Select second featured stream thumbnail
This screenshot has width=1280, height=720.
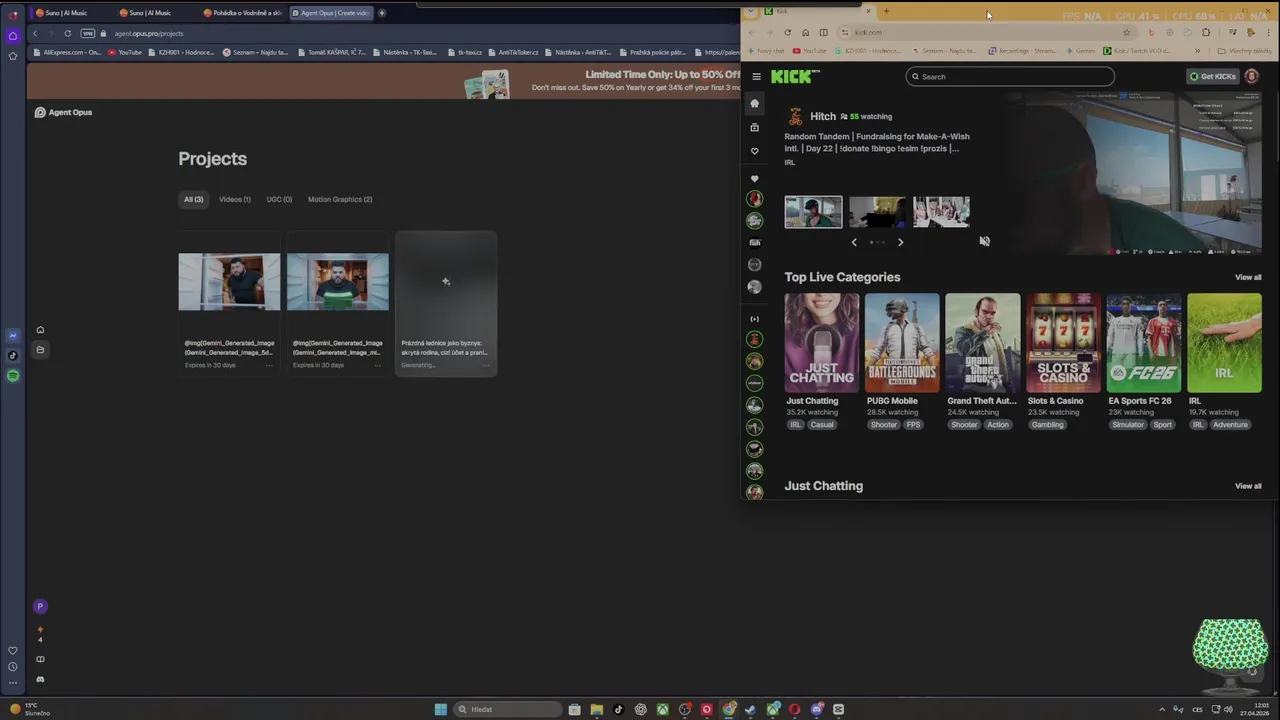pos(877,212)
